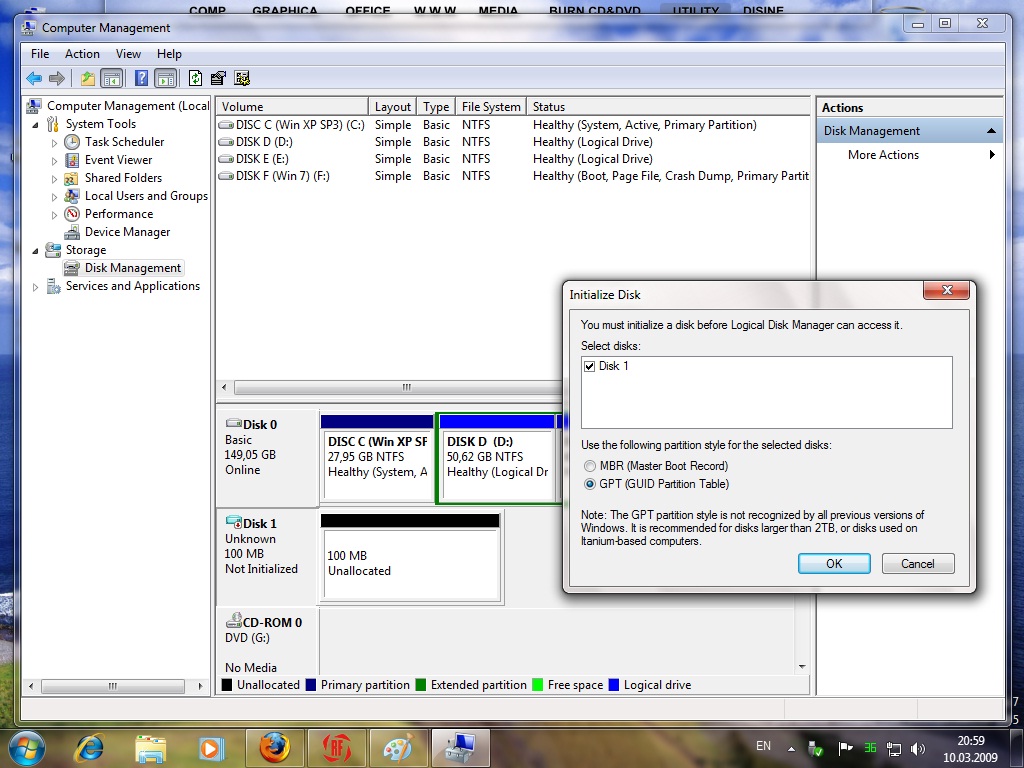Collapse the System Tools node
Viewport: 1024px width, 768px height.
(35, 124)
